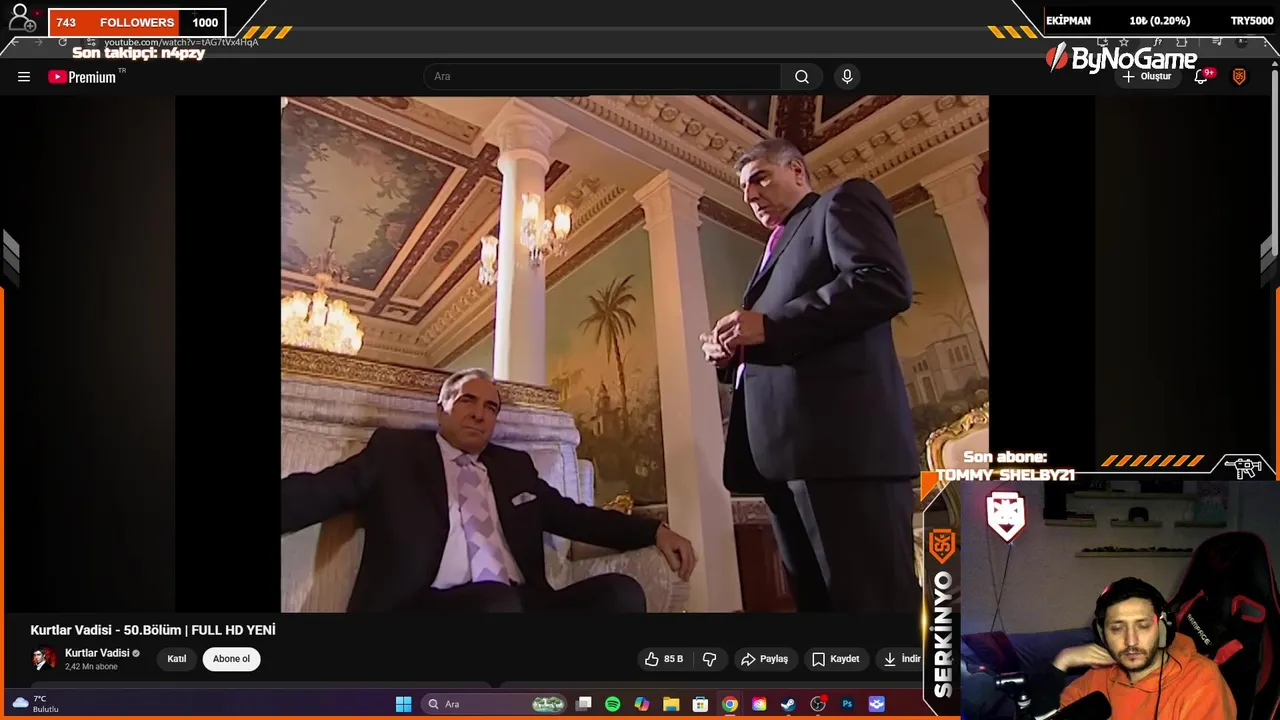Viewport: 1280px width, 720px height.
Task: Subscribe with the Abone ol button
Action: coord(231,659)
